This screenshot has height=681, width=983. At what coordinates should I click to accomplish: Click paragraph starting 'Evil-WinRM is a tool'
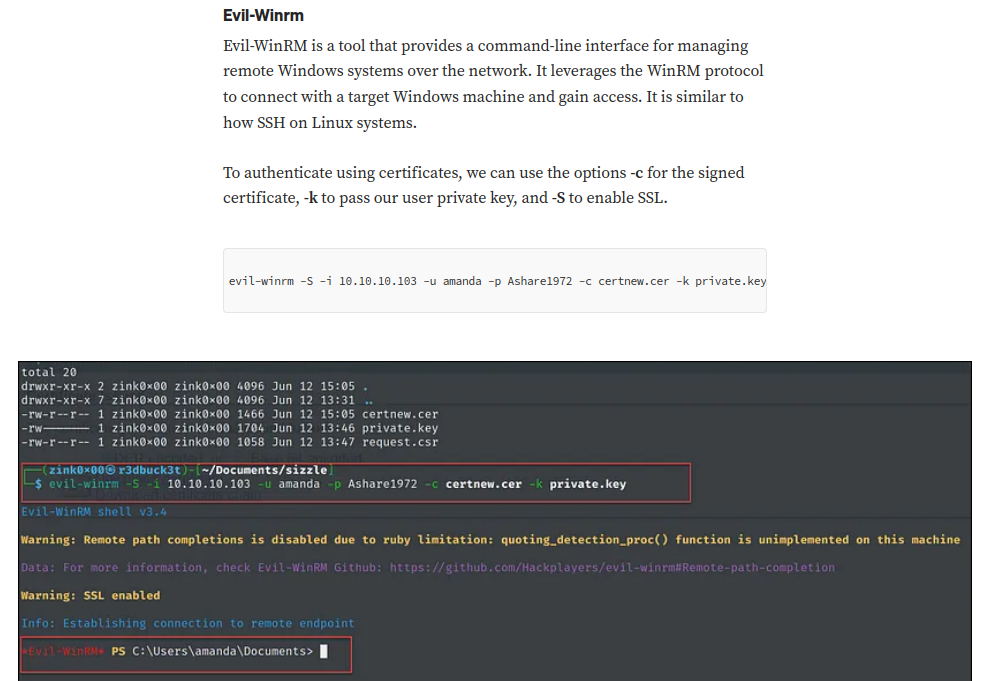pyautogui.click(x=493, y=84)
